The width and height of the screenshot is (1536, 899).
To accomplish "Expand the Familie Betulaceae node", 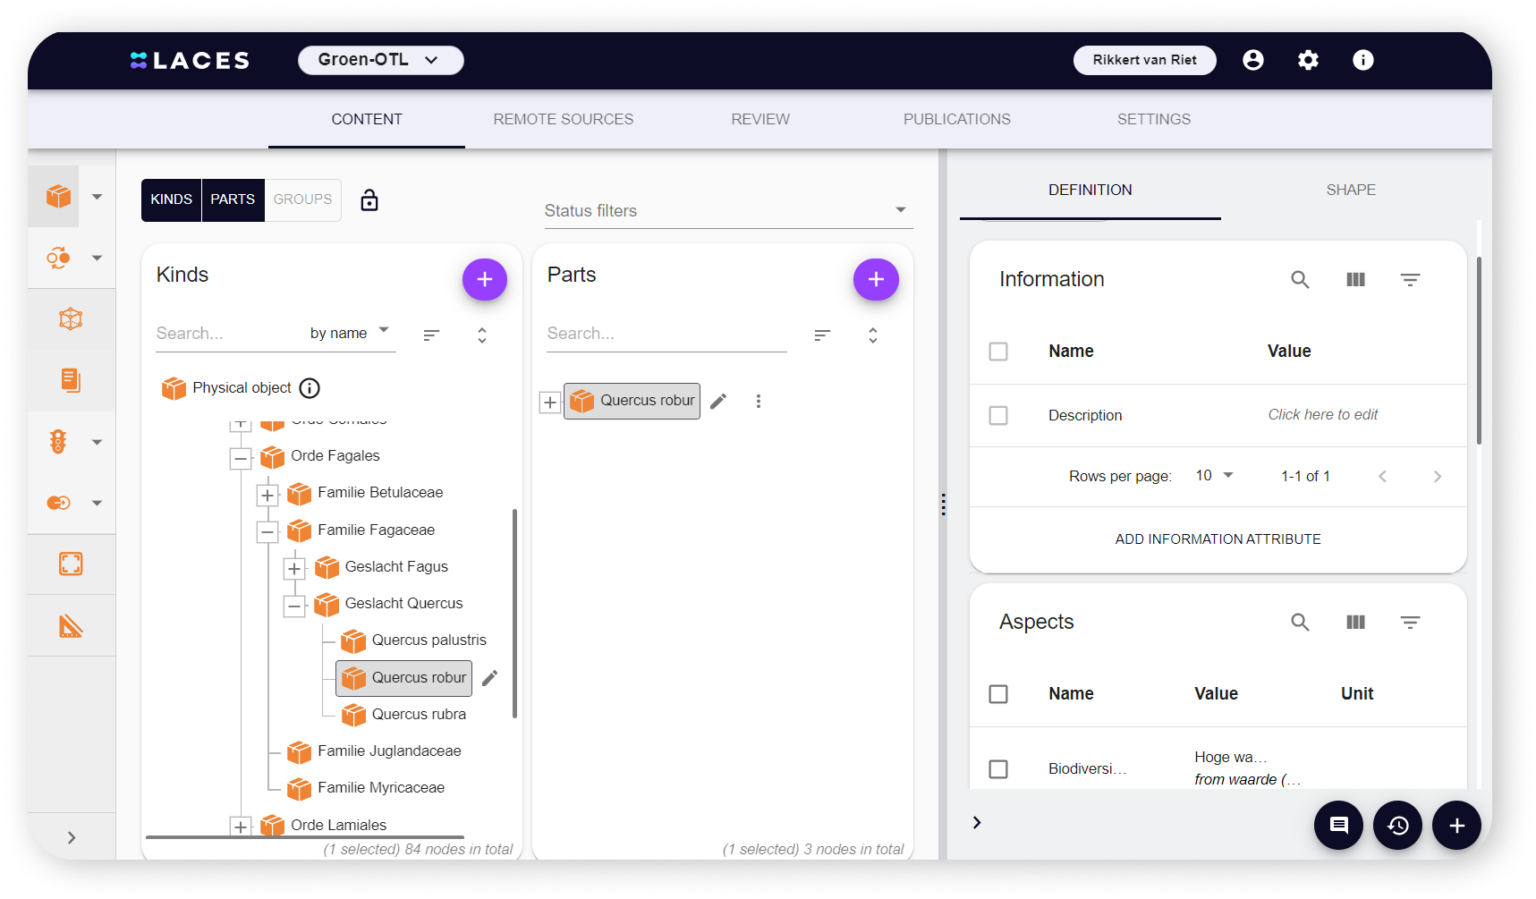I will coord(267,495).
